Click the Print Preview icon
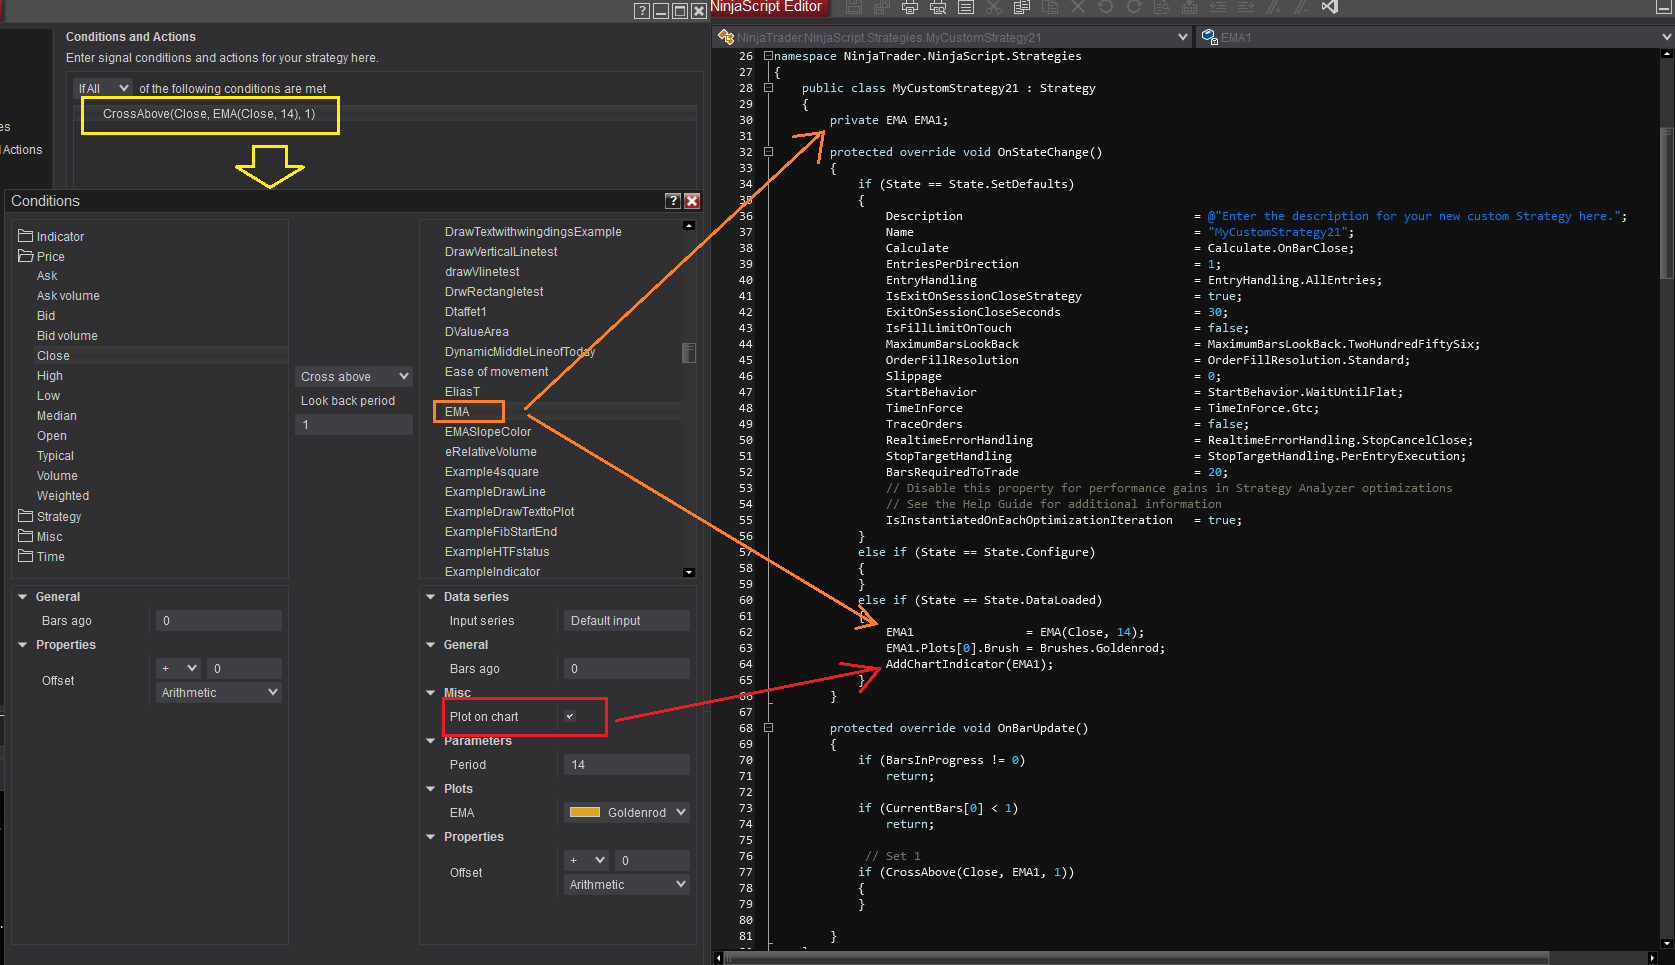 938,7
